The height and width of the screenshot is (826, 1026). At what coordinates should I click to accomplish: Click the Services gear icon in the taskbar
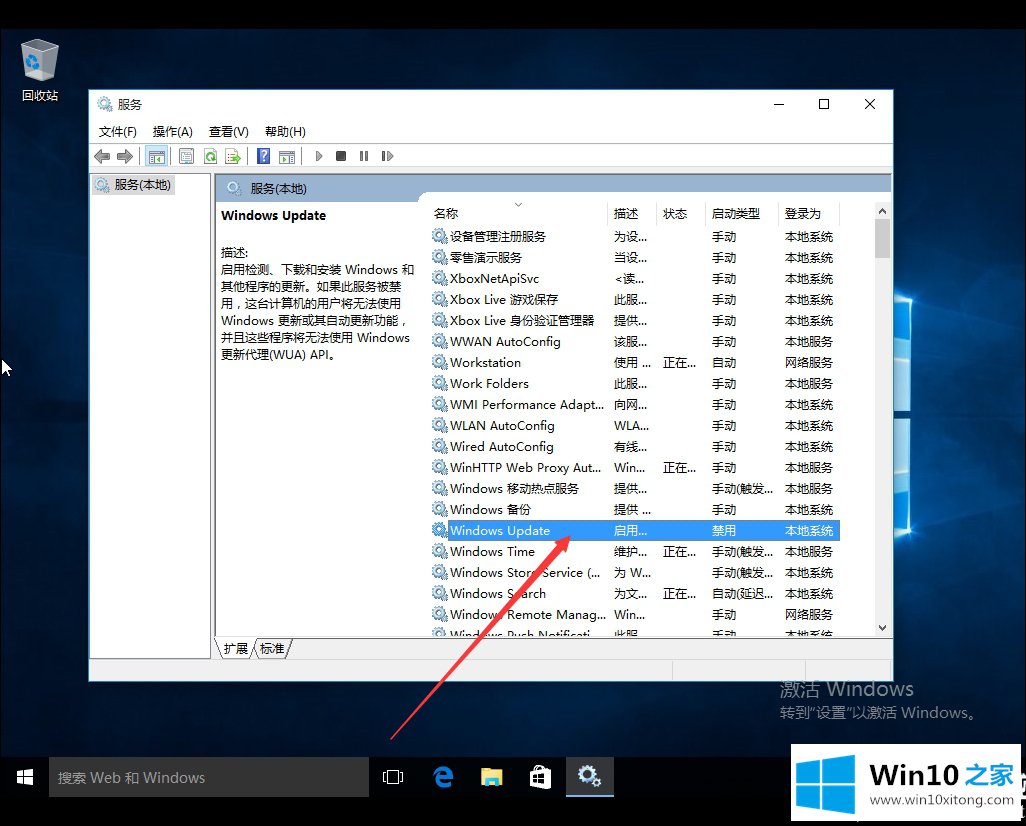coord(590,777)
